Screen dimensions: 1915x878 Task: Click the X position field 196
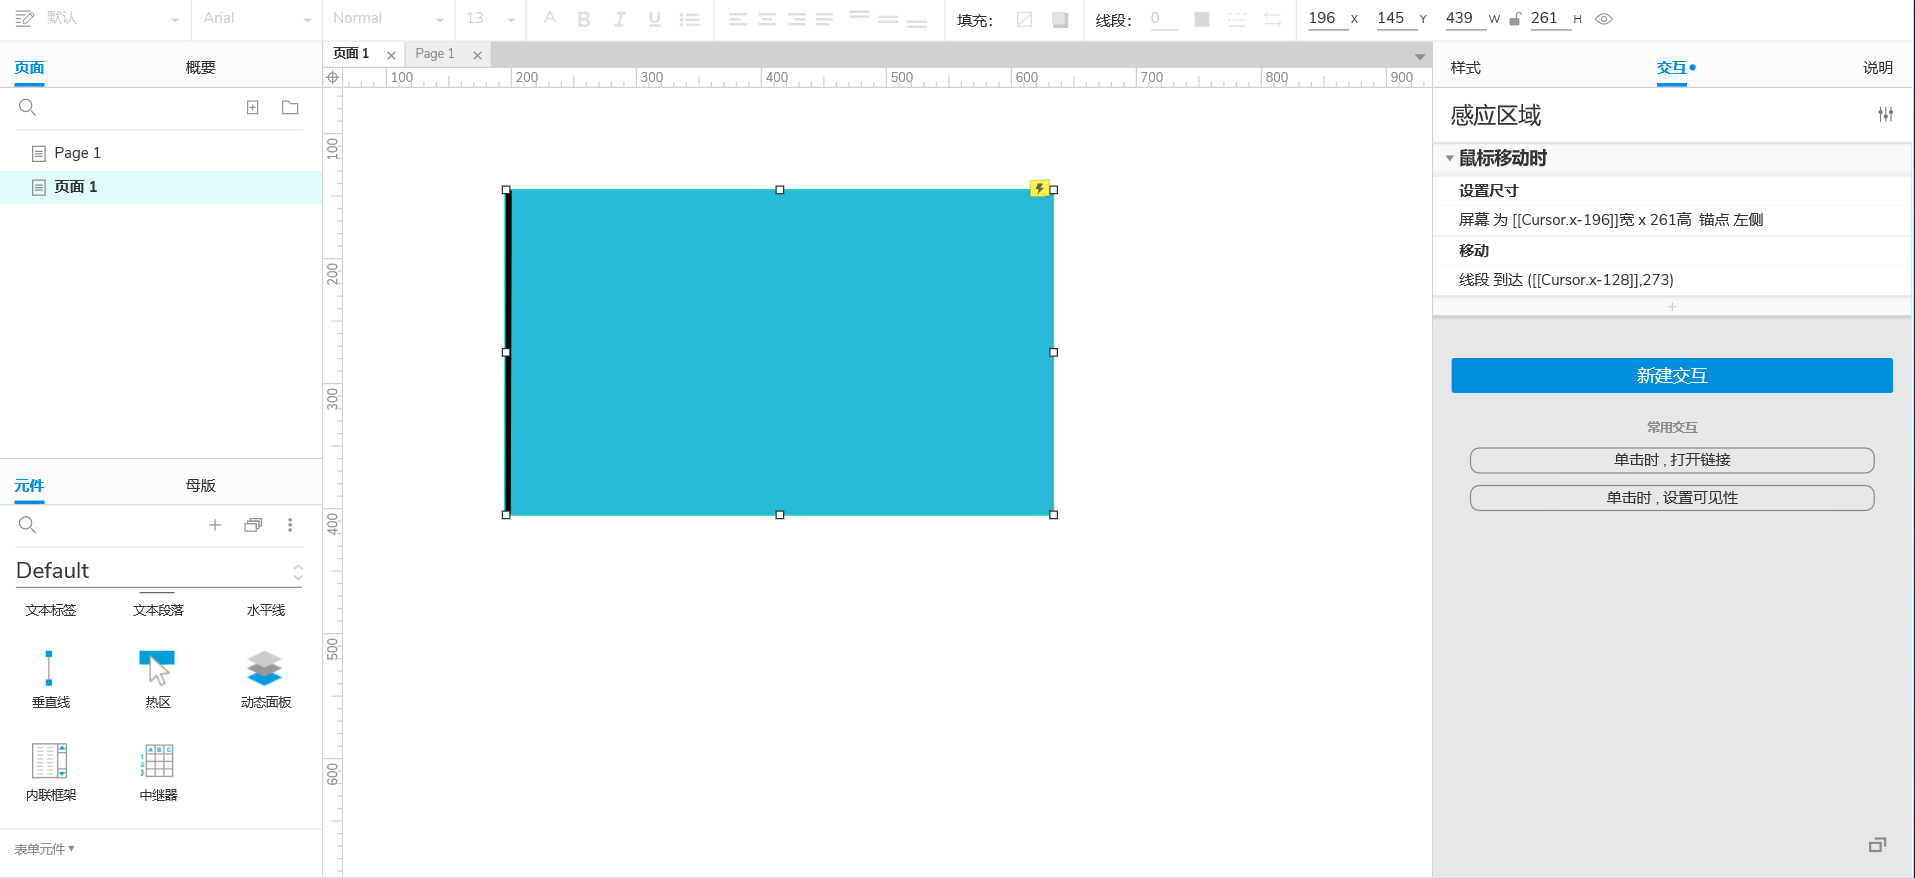click(x=1327, y=18)
